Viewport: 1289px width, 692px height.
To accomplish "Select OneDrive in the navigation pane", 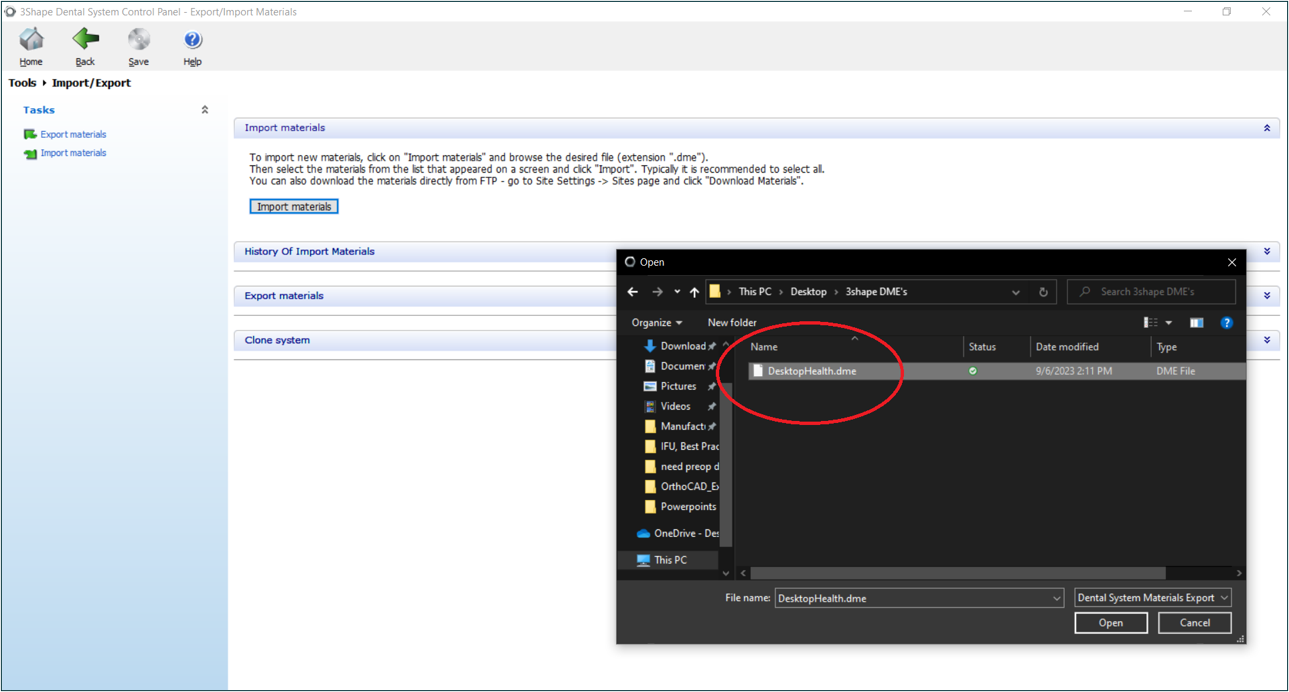I will pos(677,533).
